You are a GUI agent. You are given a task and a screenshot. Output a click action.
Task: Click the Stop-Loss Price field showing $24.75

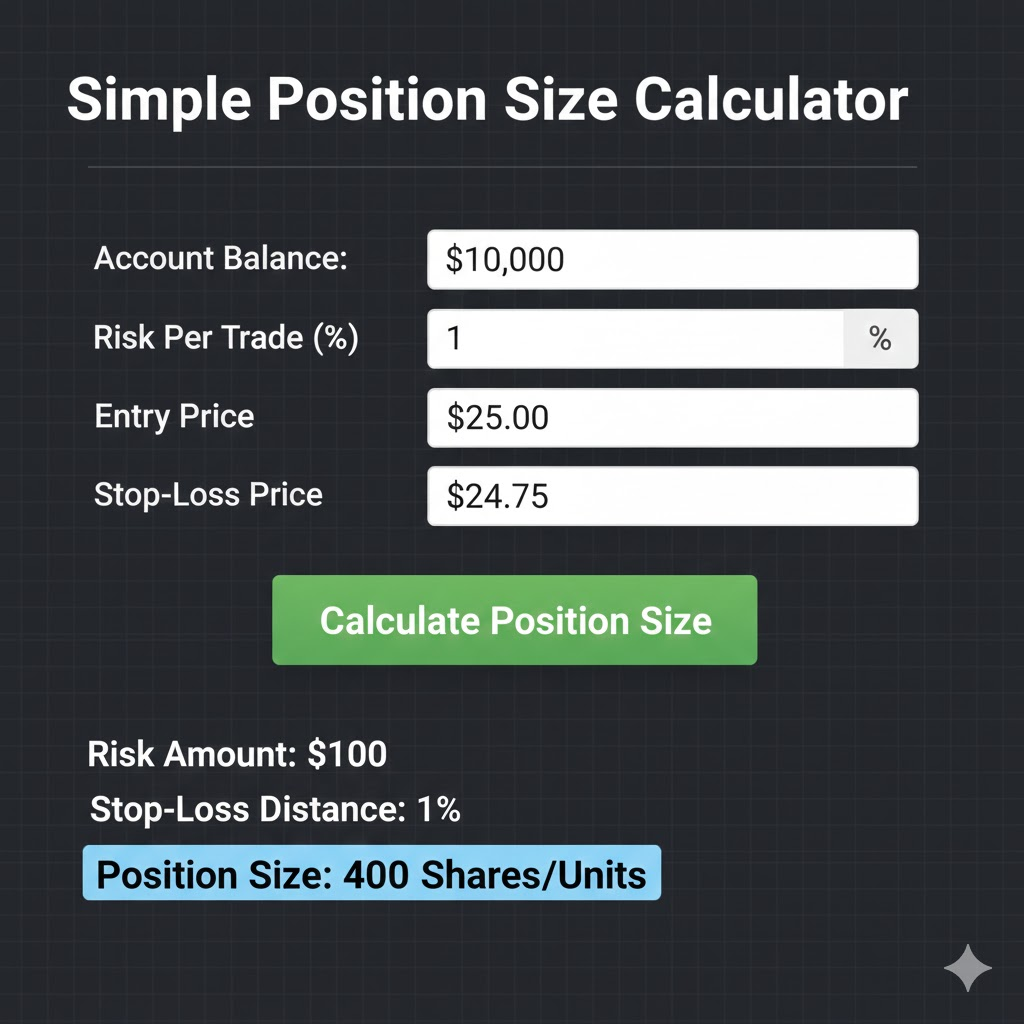point(672,495)
